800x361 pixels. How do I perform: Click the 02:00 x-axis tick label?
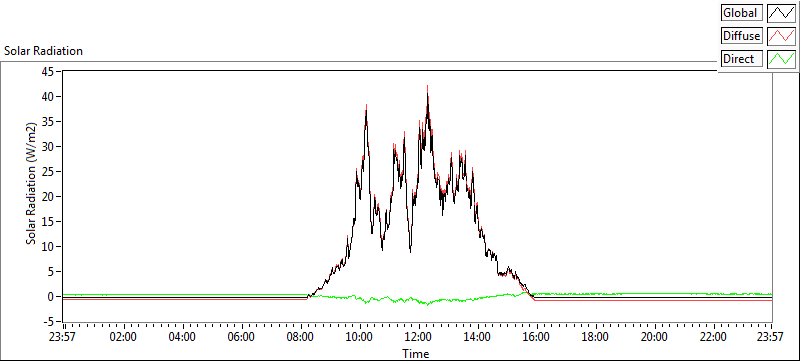[x=124, y=337]
